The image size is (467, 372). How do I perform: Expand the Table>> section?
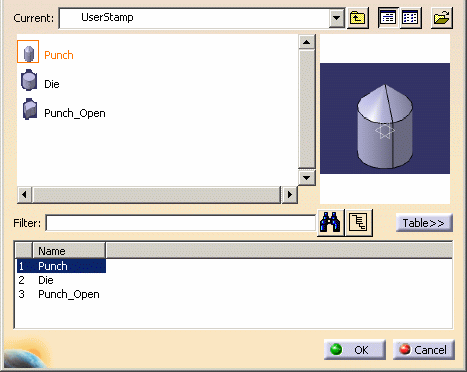(x=424, y=223)
